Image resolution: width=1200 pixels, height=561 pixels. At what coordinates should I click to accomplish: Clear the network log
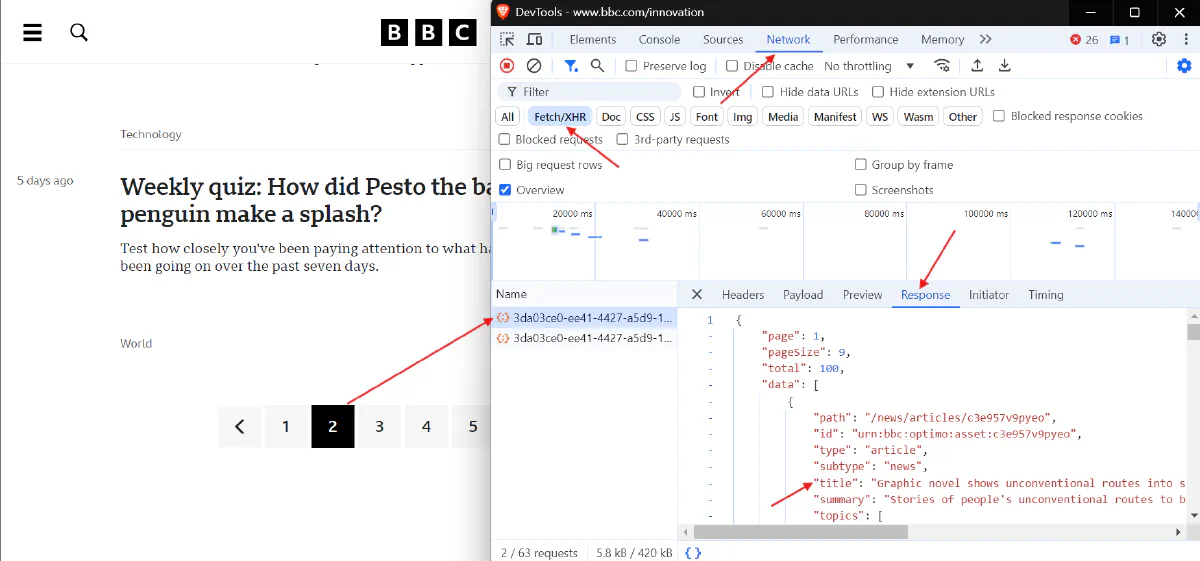[534, 66]
